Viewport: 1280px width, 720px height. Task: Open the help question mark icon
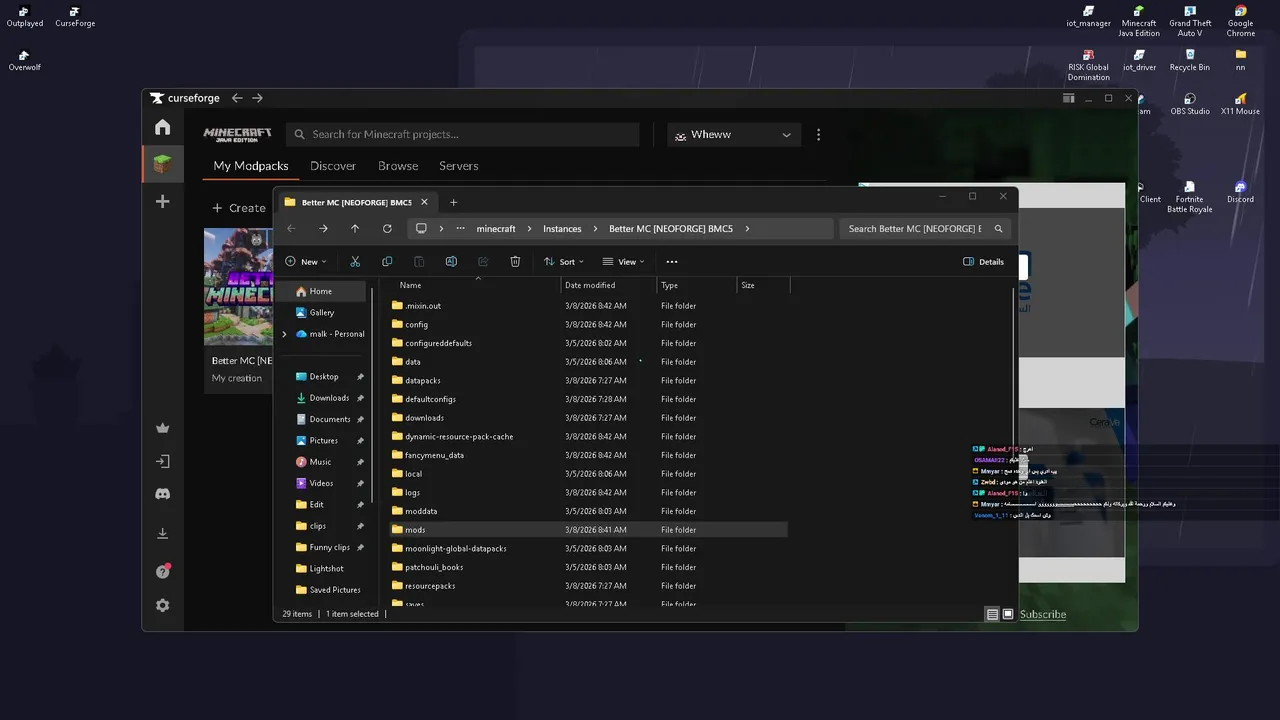click(x=162, y=571)
